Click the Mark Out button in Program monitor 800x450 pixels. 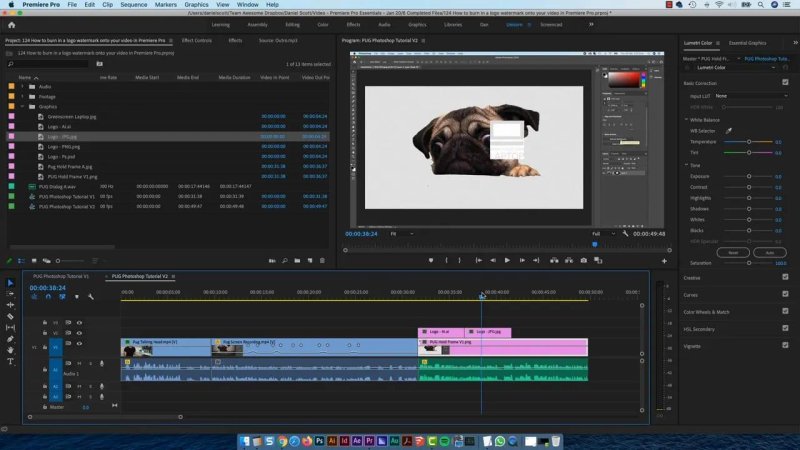point(460,260)
